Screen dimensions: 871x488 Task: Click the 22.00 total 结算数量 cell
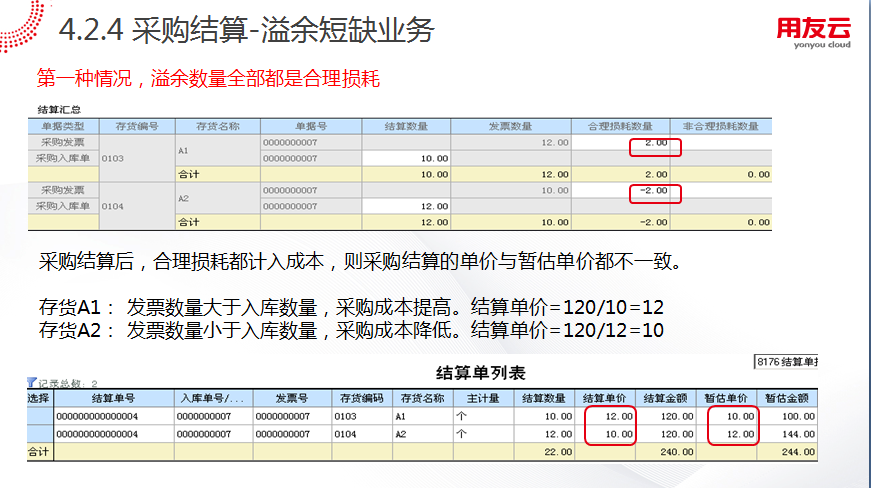pos(544,452)
